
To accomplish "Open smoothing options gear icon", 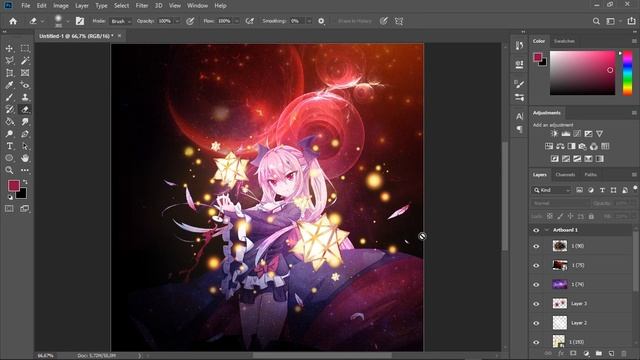I will [321, 21].
